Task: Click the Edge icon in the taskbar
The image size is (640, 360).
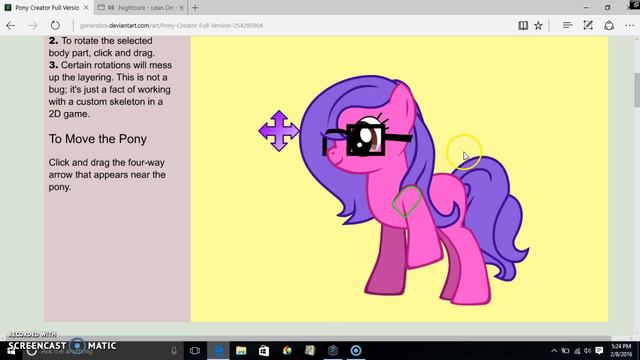Action: tap(218, 351)
